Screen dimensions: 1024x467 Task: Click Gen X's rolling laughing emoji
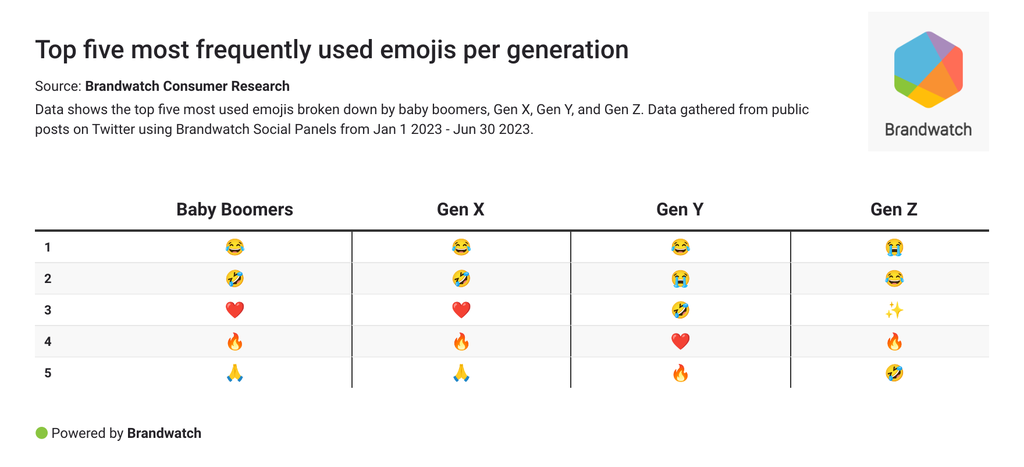[461, 279]
